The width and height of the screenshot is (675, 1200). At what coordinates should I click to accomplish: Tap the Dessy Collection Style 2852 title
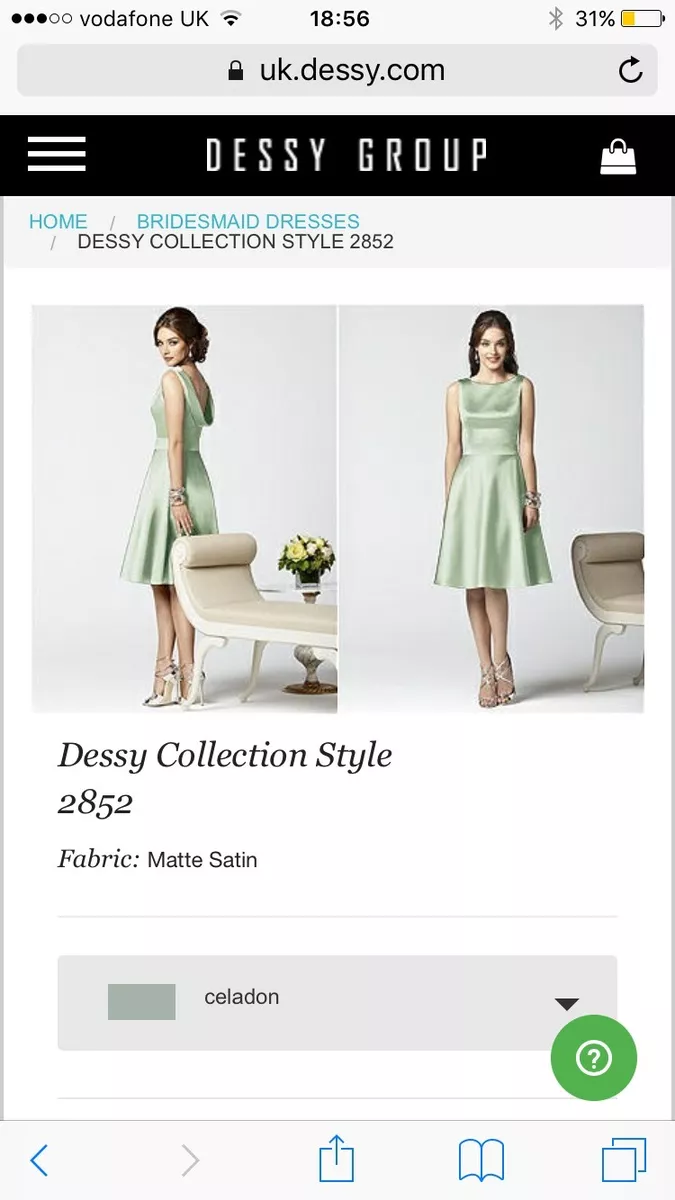[225, 778]
